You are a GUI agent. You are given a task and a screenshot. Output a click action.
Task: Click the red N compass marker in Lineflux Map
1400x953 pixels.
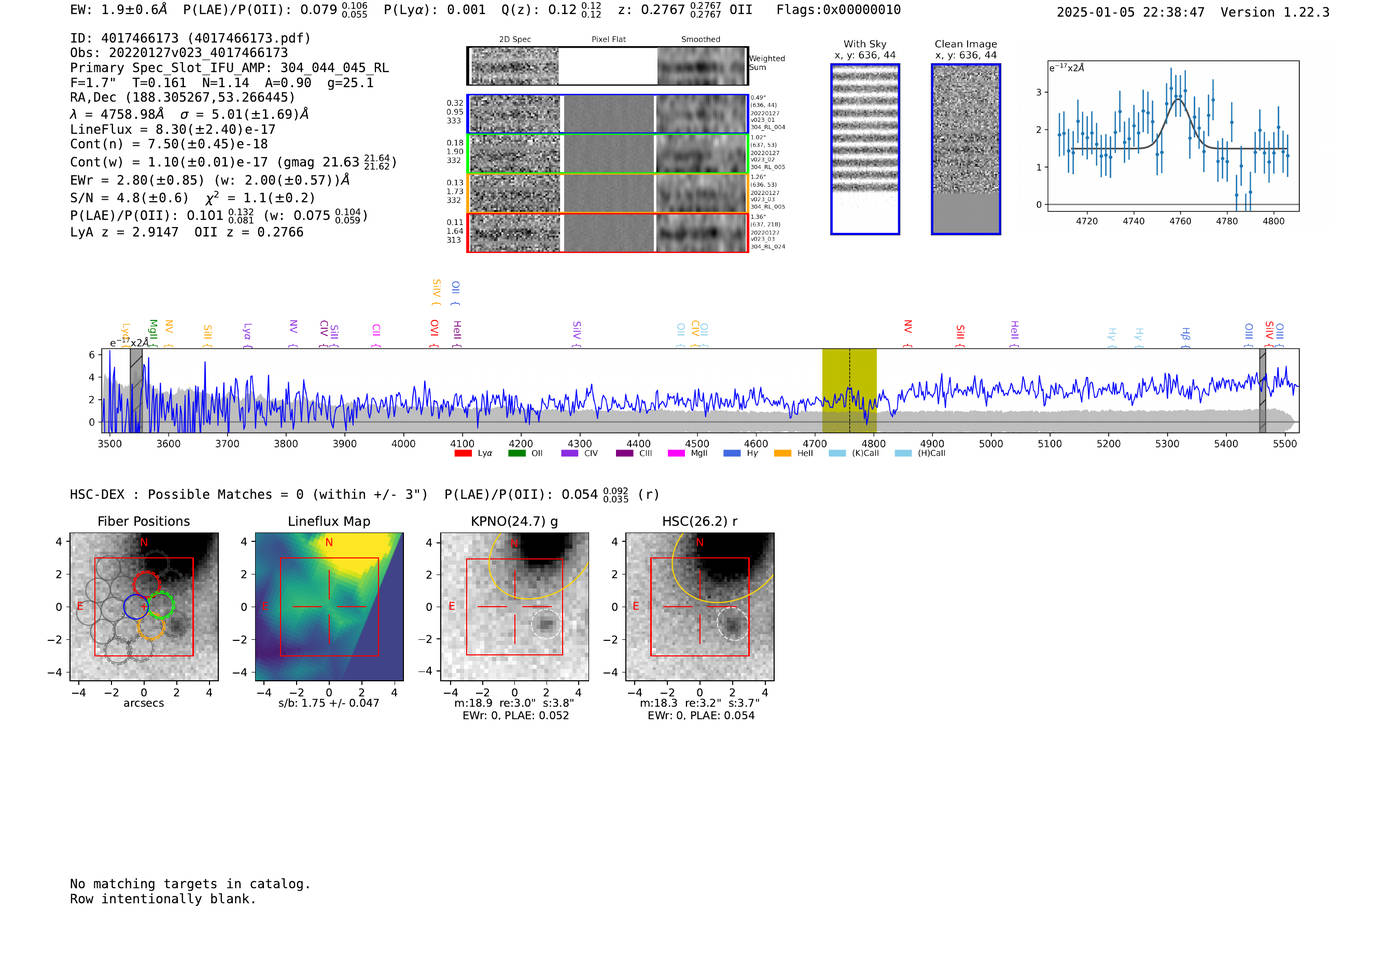tap(329, 543)
